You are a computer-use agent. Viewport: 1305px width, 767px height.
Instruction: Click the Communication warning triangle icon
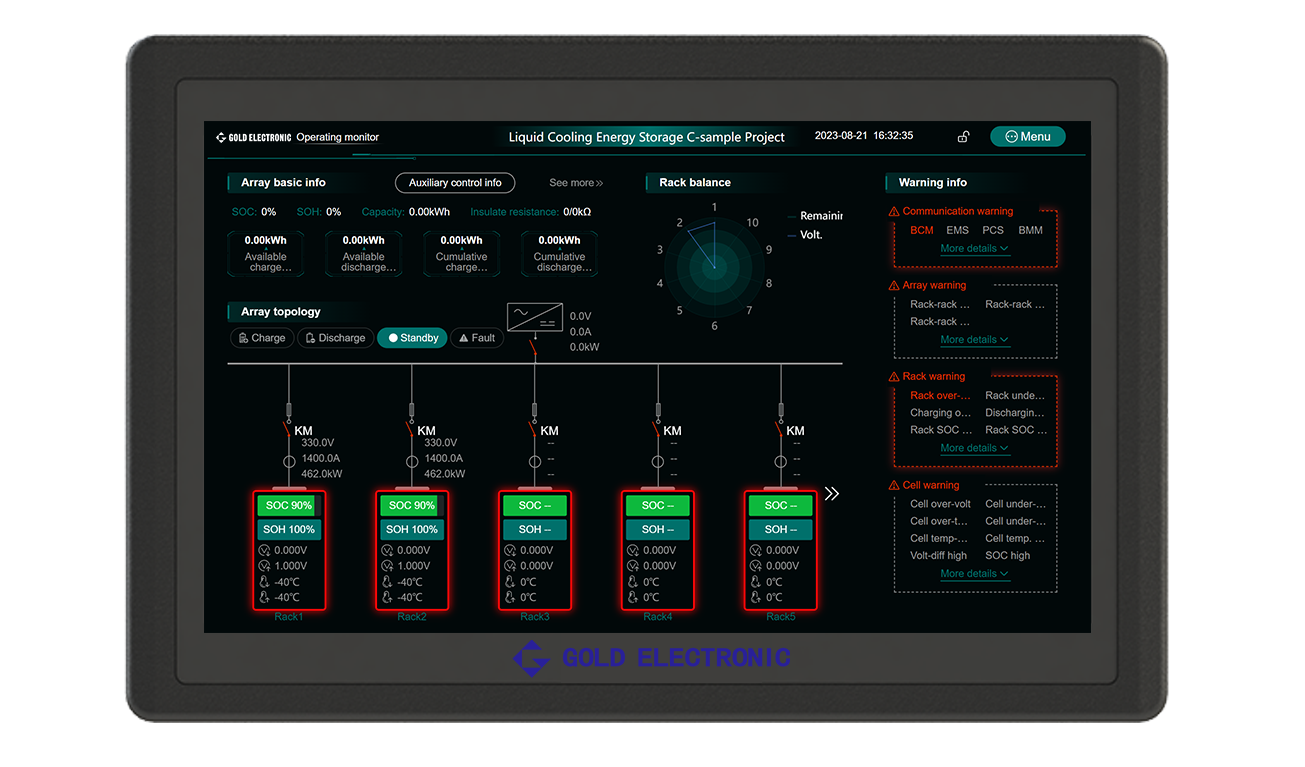click(x=894, y=212)
